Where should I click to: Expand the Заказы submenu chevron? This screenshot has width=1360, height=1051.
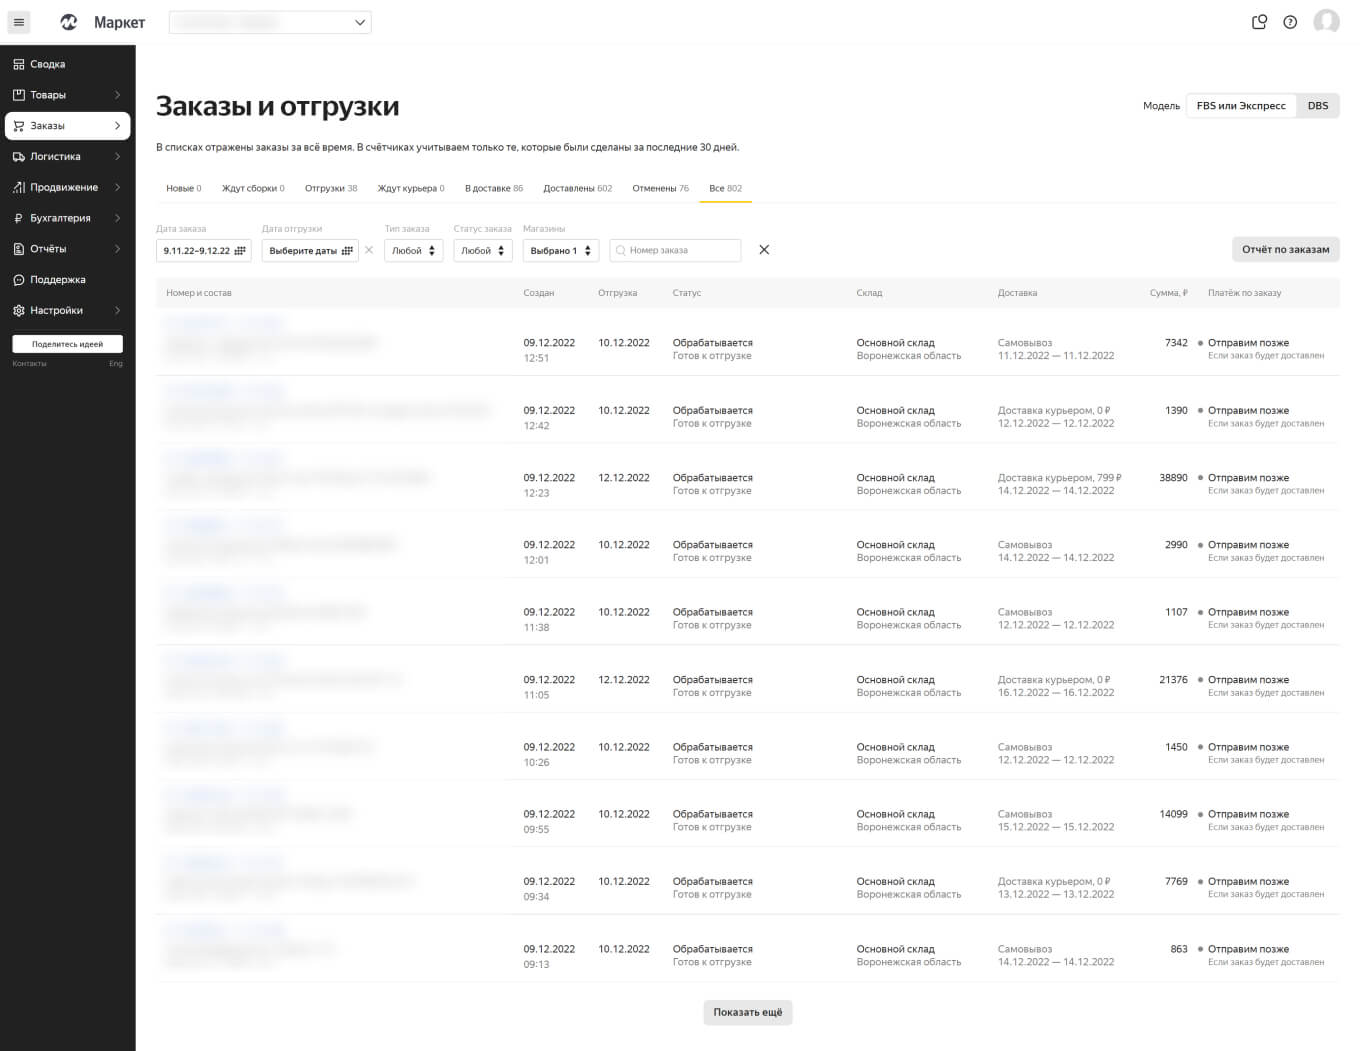point(117,126)
